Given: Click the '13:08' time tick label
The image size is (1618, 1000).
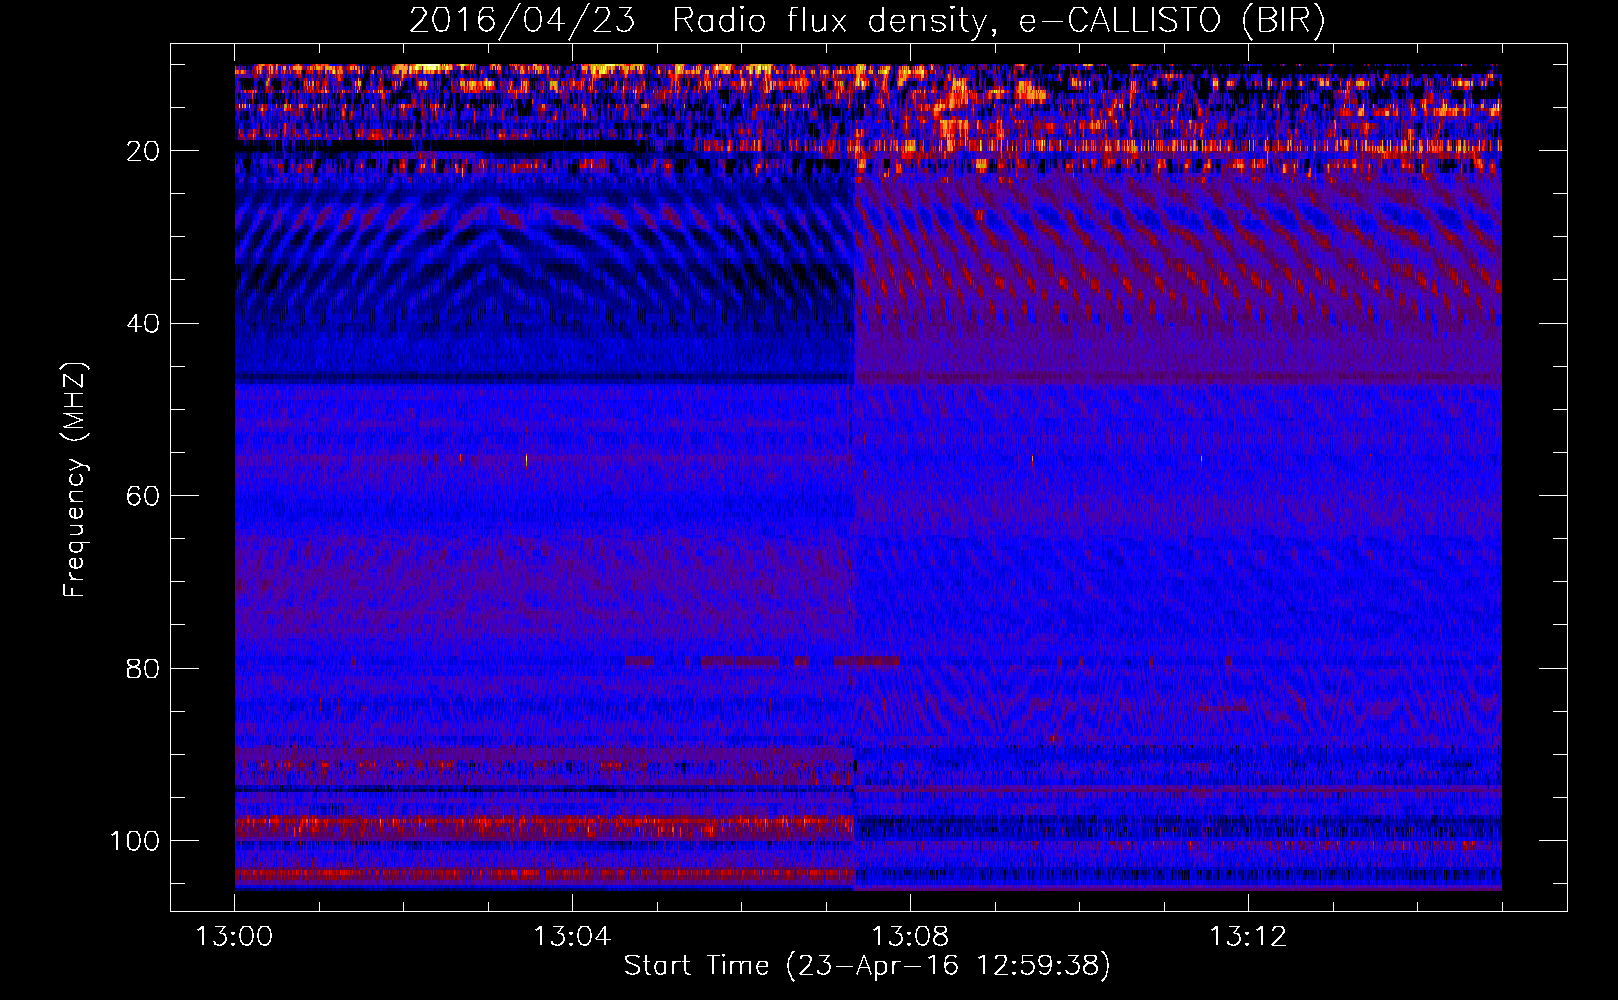Looking at the screenshot, I should [x=910, y=937].
